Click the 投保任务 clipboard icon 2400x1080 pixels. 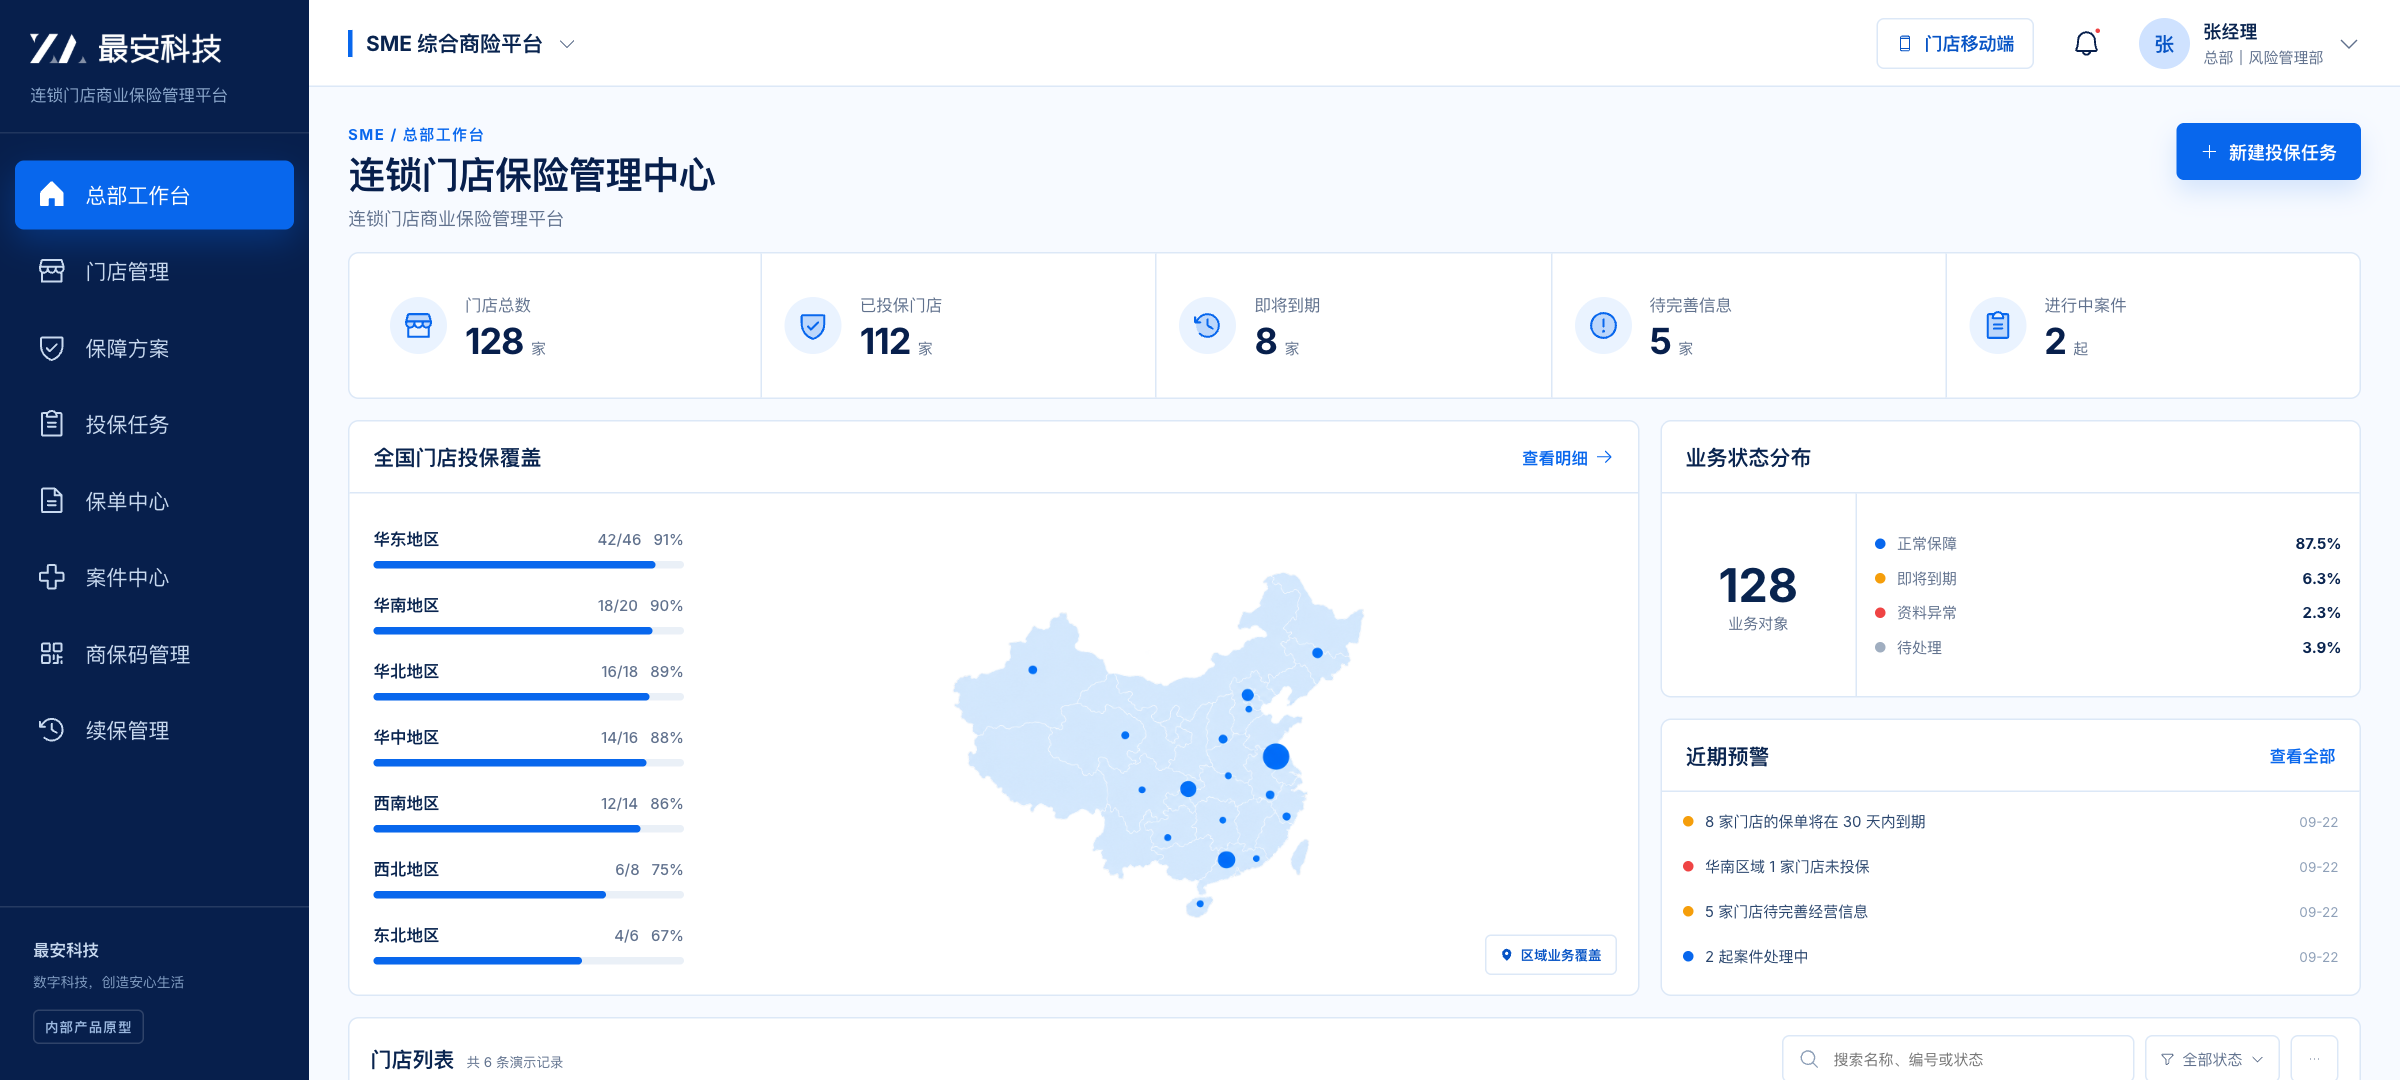click(x=52, y=424)
